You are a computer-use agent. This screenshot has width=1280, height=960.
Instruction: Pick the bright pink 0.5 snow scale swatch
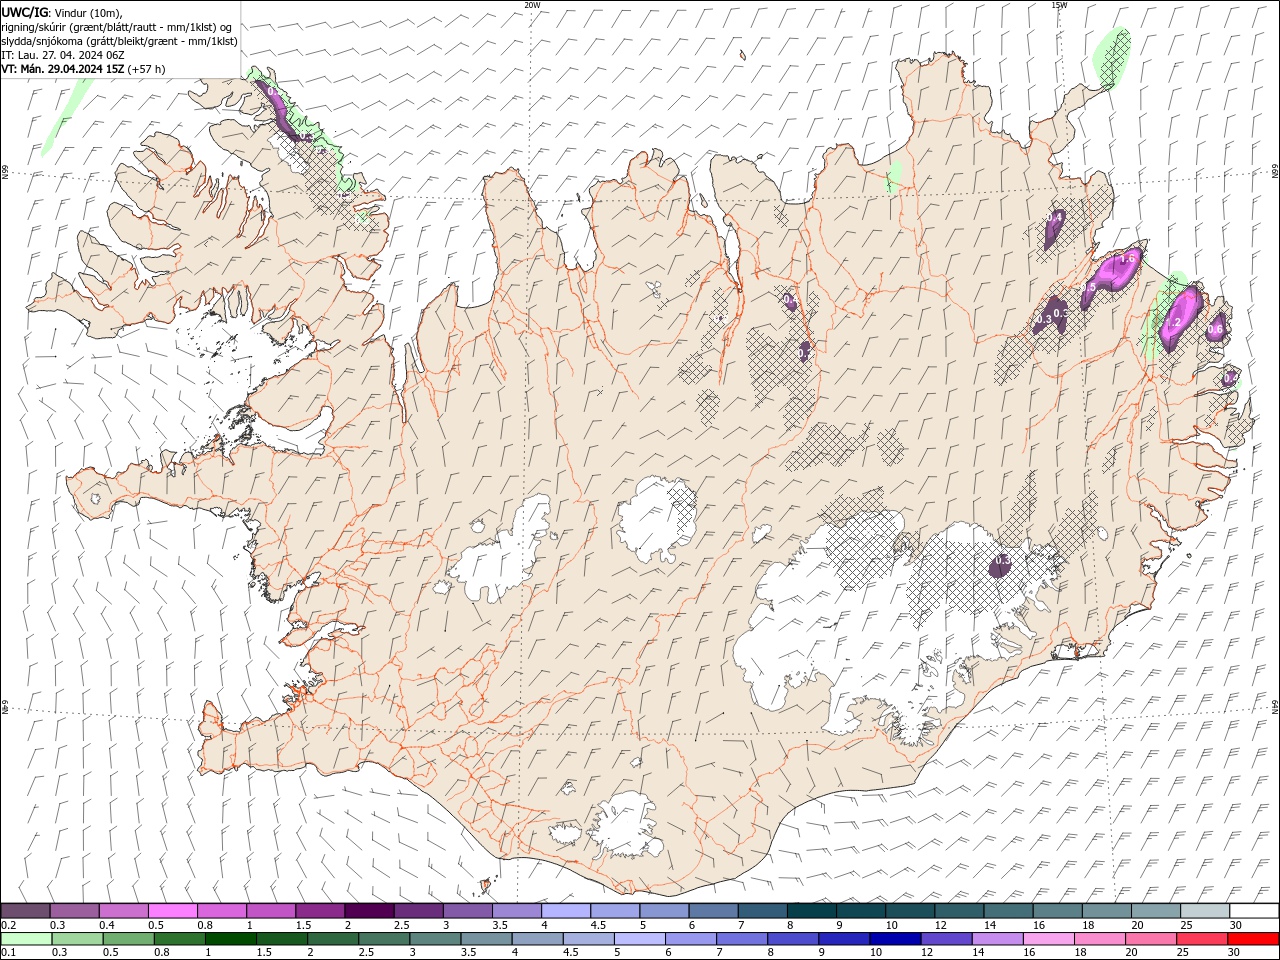click(173, 911)
